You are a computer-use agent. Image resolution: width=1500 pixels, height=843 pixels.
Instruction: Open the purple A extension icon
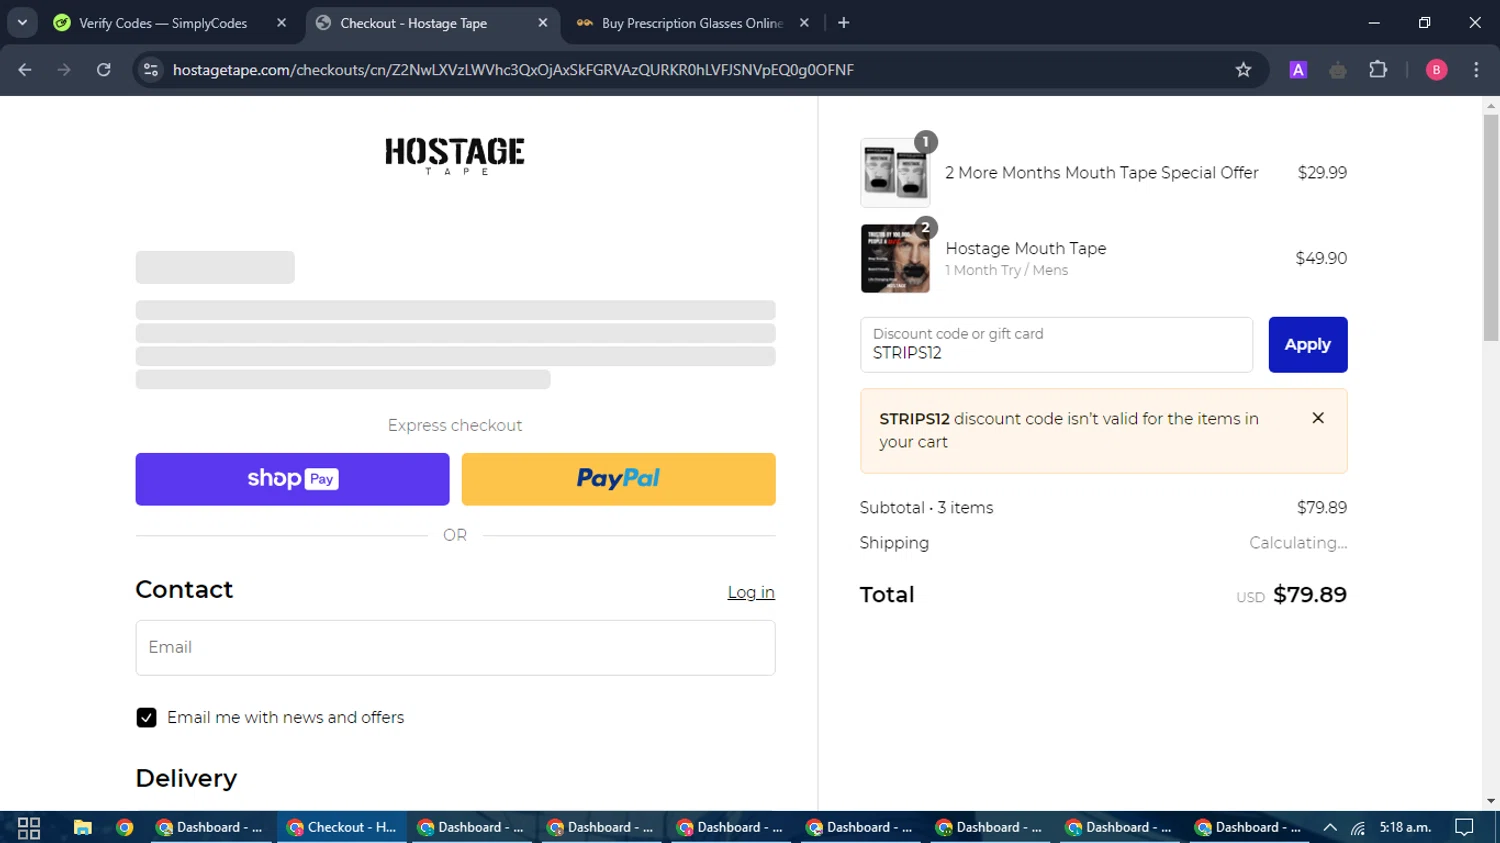1298,70
